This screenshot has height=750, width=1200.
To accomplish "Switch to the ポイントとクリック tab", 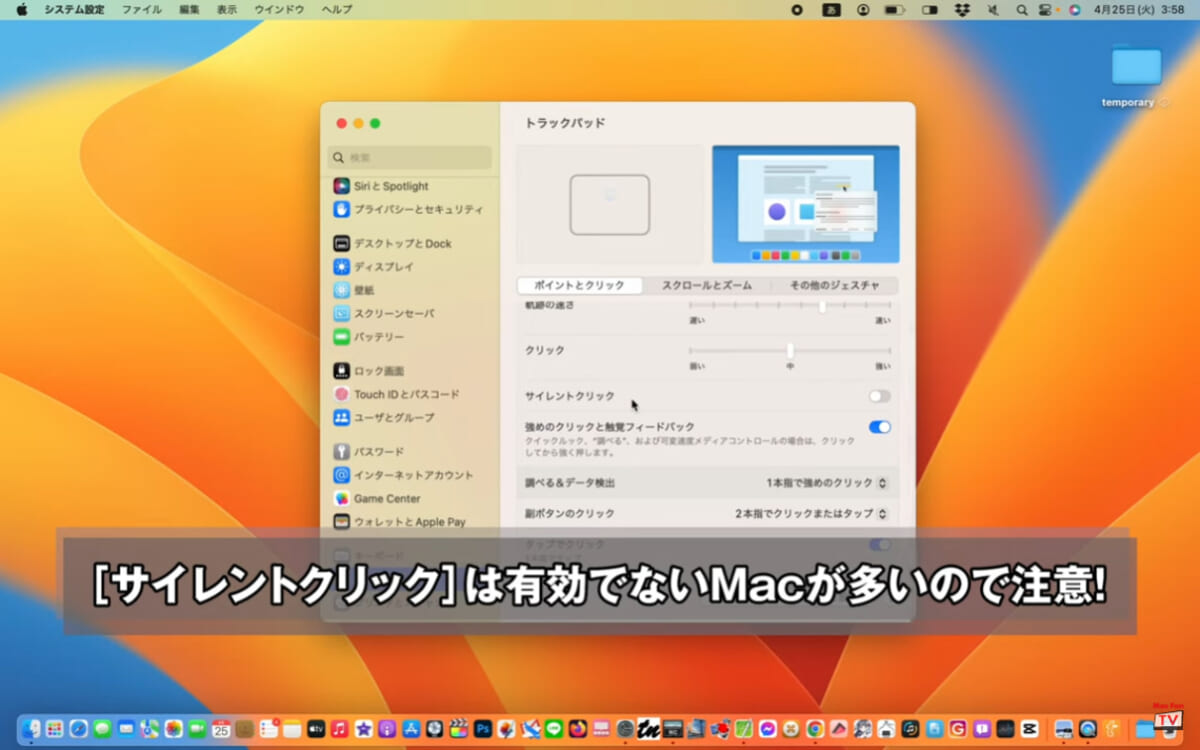I will tap(580, 285).
